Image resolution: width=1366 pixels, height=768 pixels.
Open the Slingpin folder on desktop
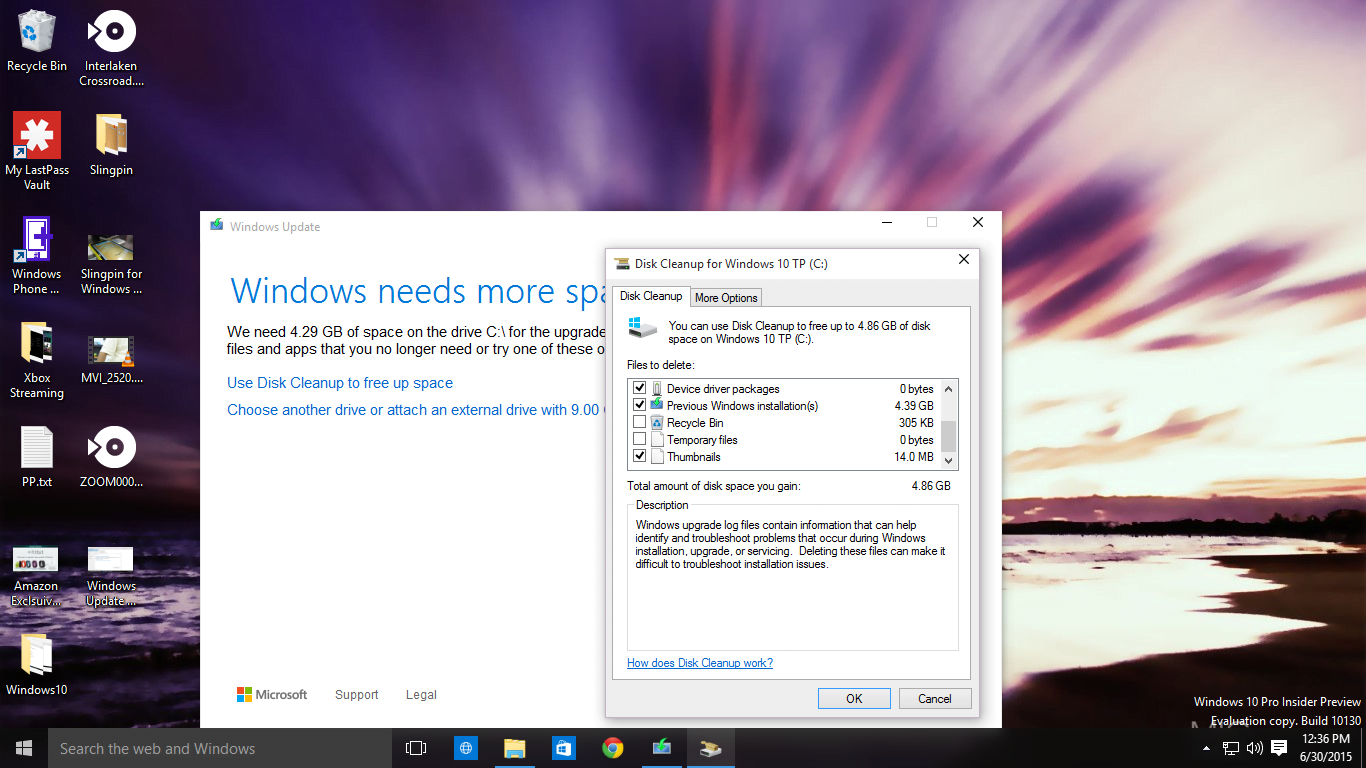pyautogui.click(x=111, y=145)
